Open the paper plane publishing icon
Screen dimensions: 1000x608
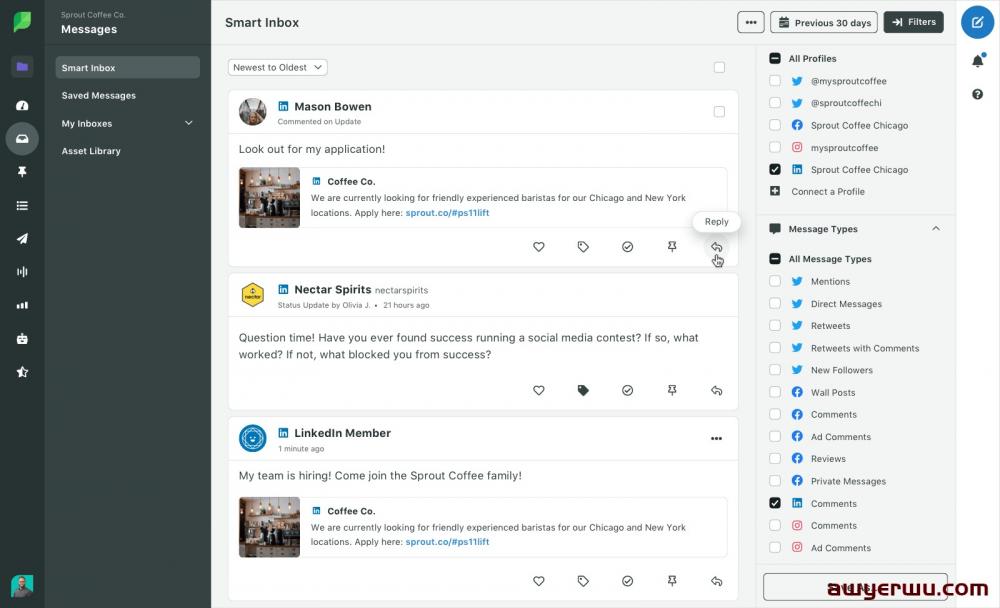[22, 239]
